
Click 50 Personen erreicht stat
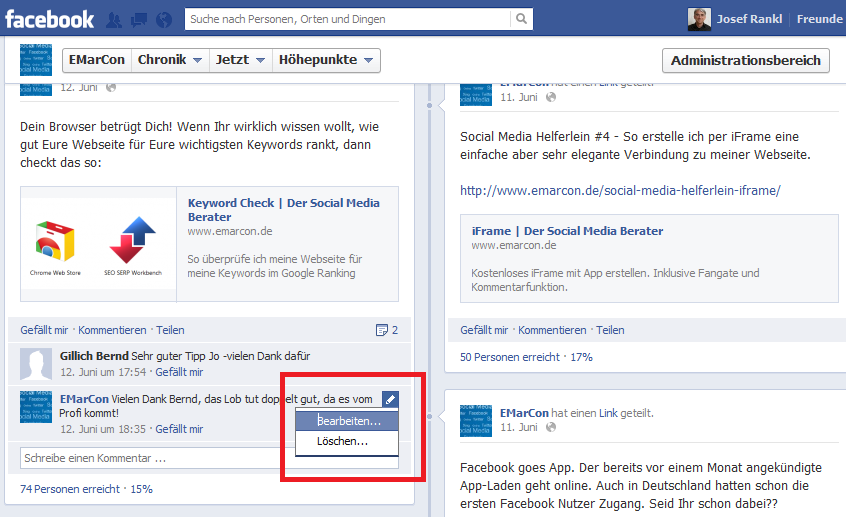pos(510,357)
